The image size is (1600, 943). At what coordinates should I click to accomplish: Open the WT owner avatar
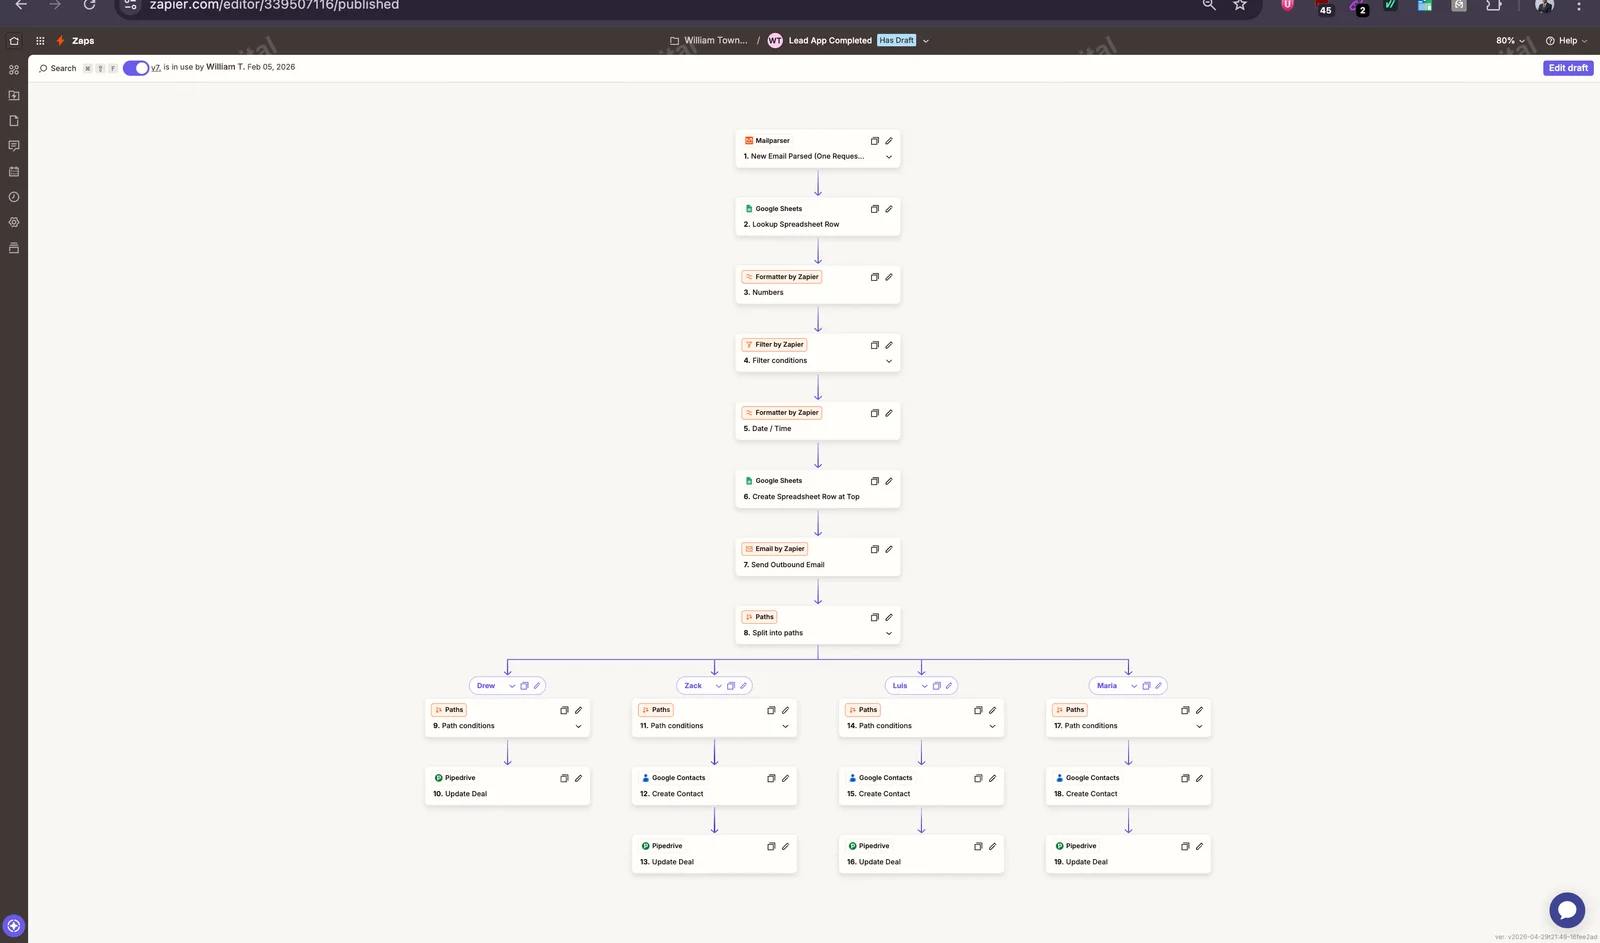[x=775, y=41]
